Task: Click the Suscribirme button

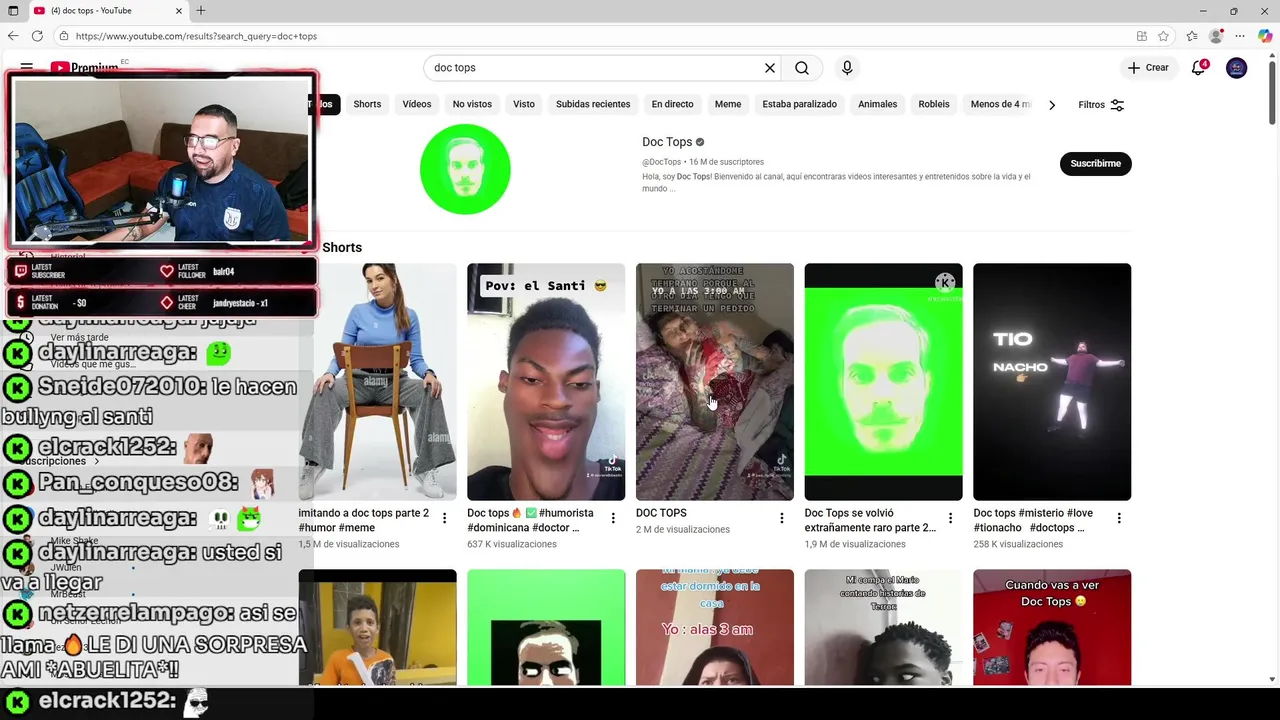Action: pos(1095,163)
